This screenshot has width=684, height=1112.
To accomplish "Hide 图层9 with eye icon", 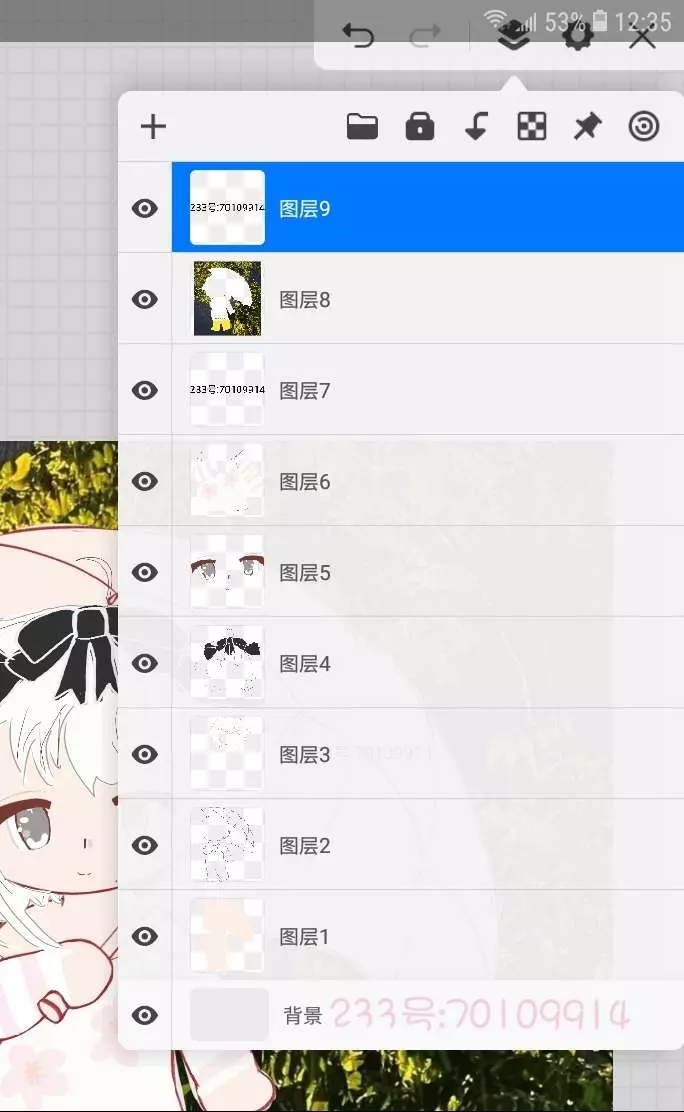I will click(x=145, y=208).
